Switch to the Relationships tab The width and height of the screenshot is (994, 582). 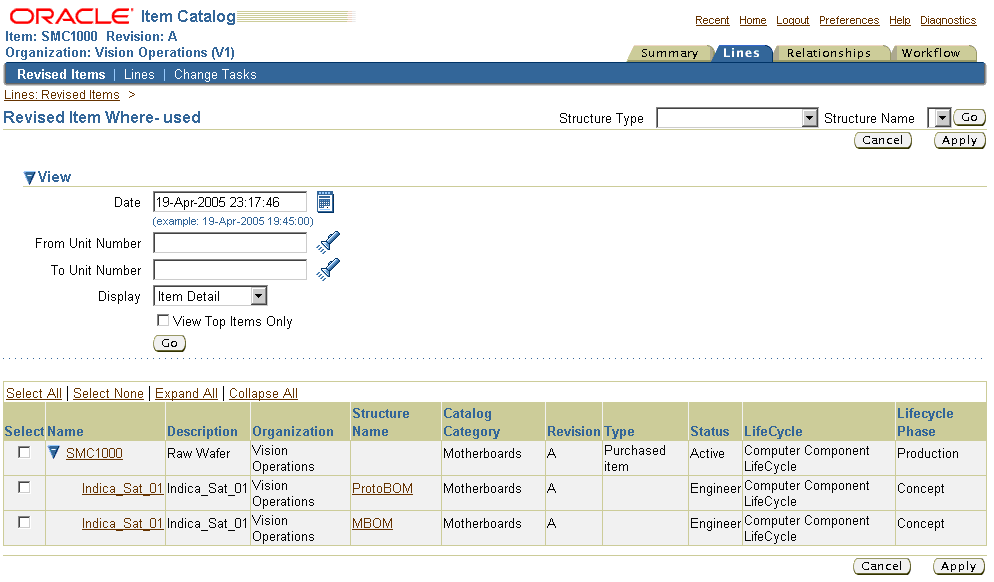coord(829,53)
